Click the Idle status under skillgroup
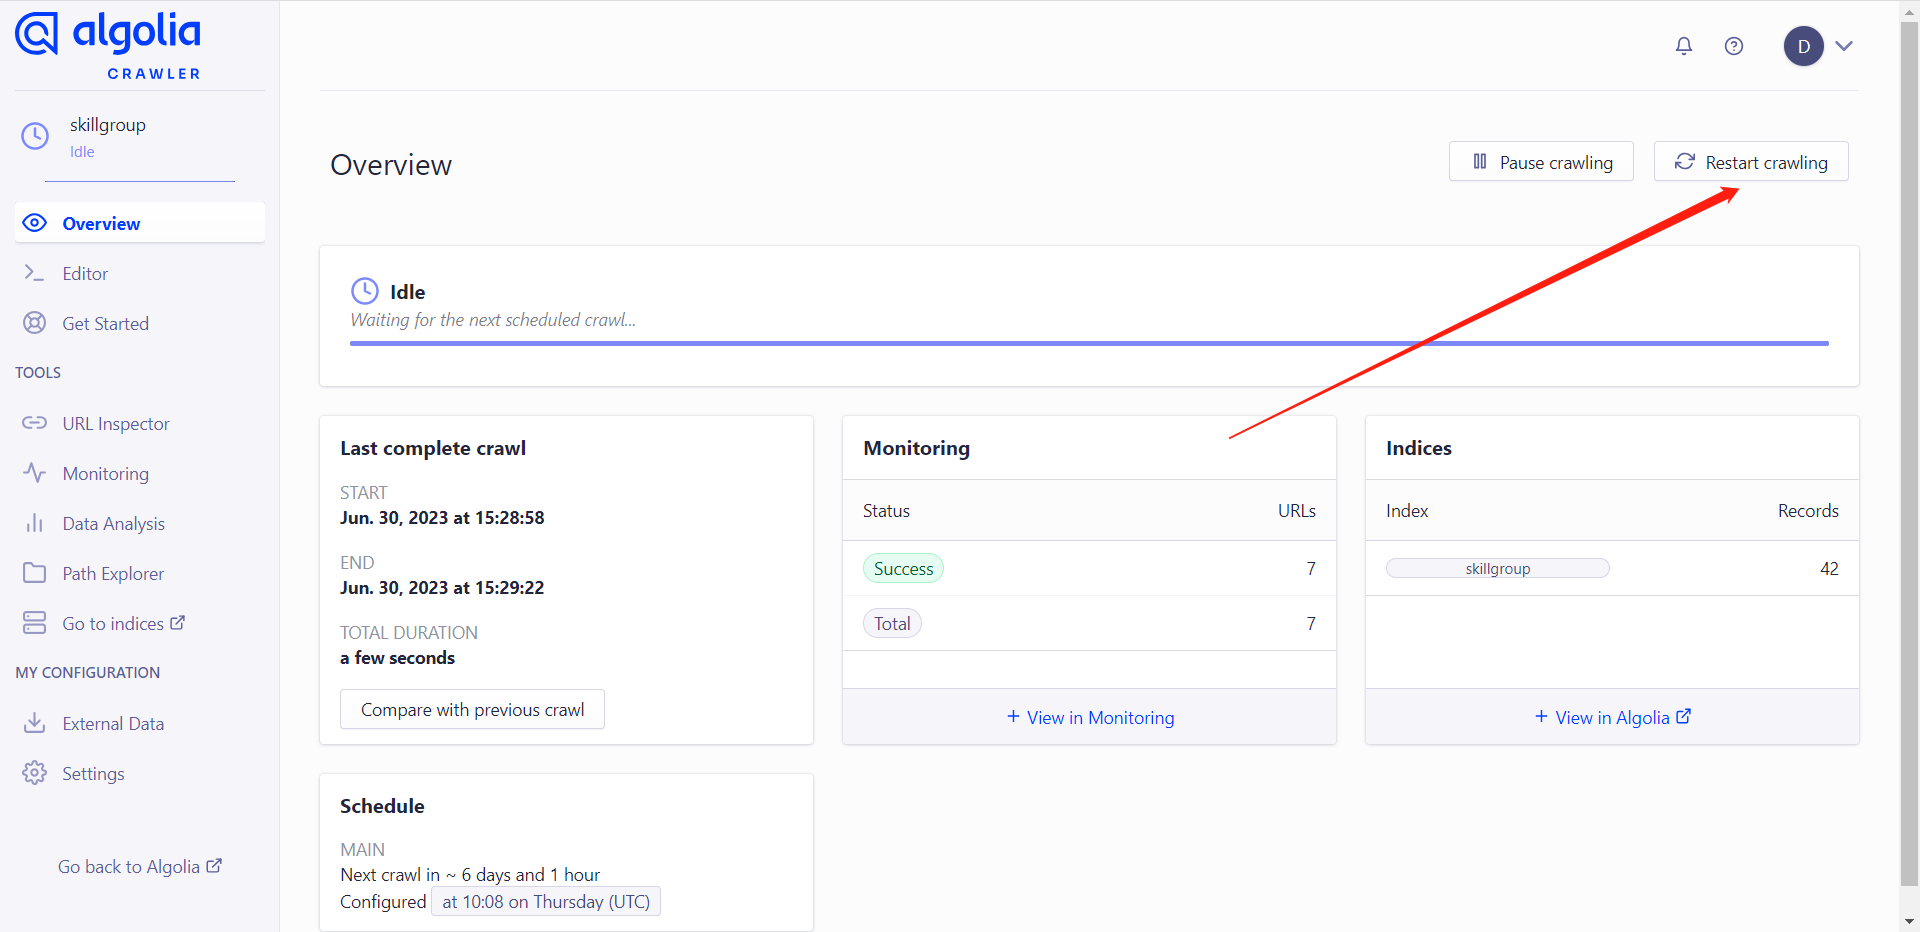 [82, 152]
